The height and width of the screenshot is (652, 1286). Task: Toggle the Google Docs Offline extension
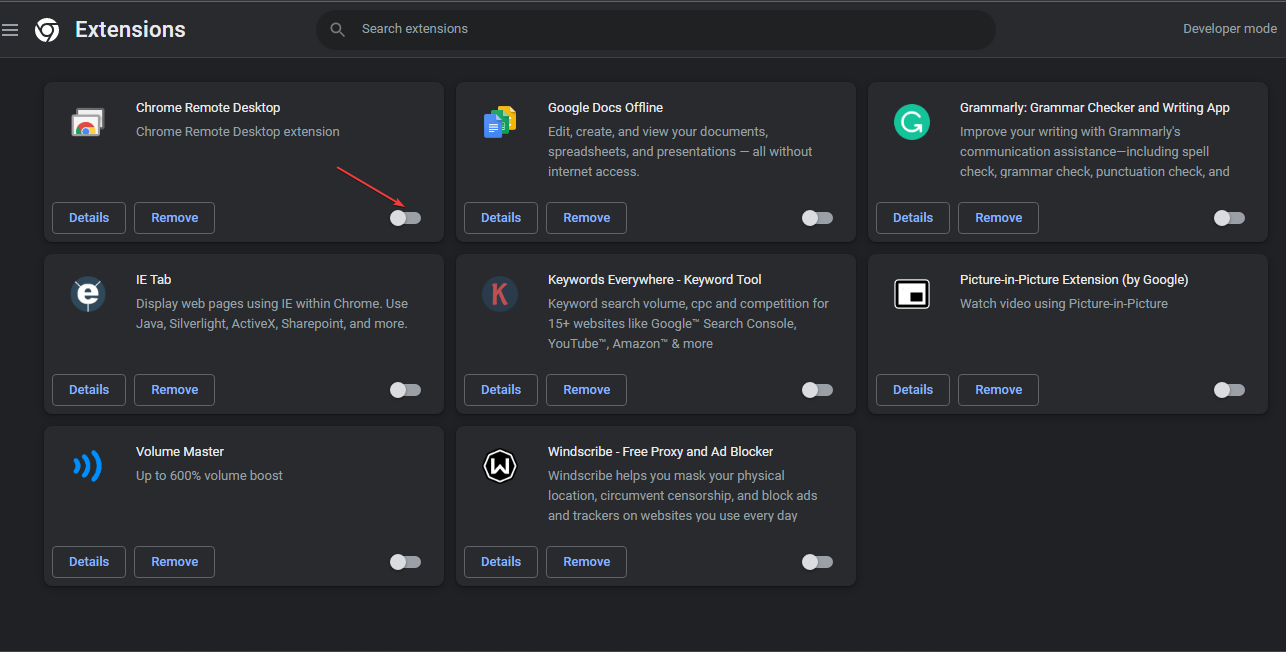[817, 218]
